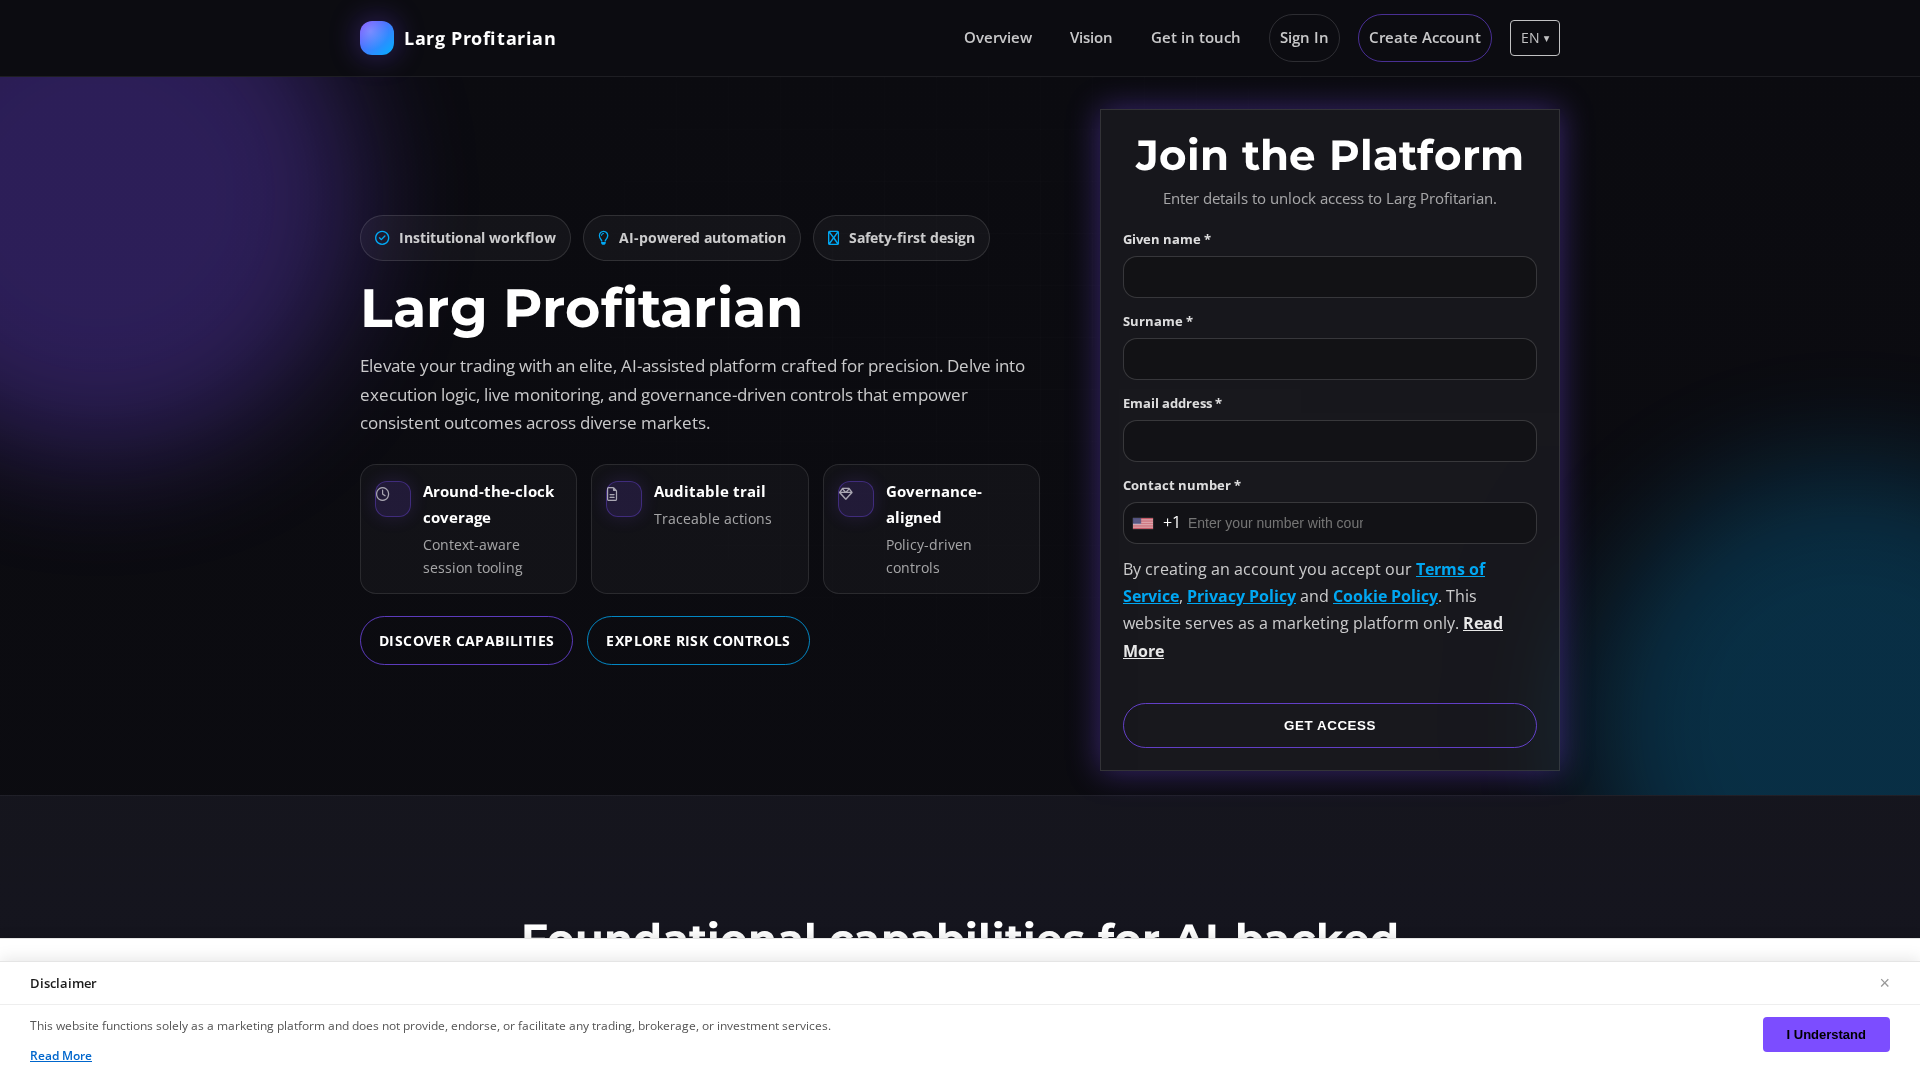Click the Auditable trail card title
The image size is (1920, 1080).
coord(710,491)
